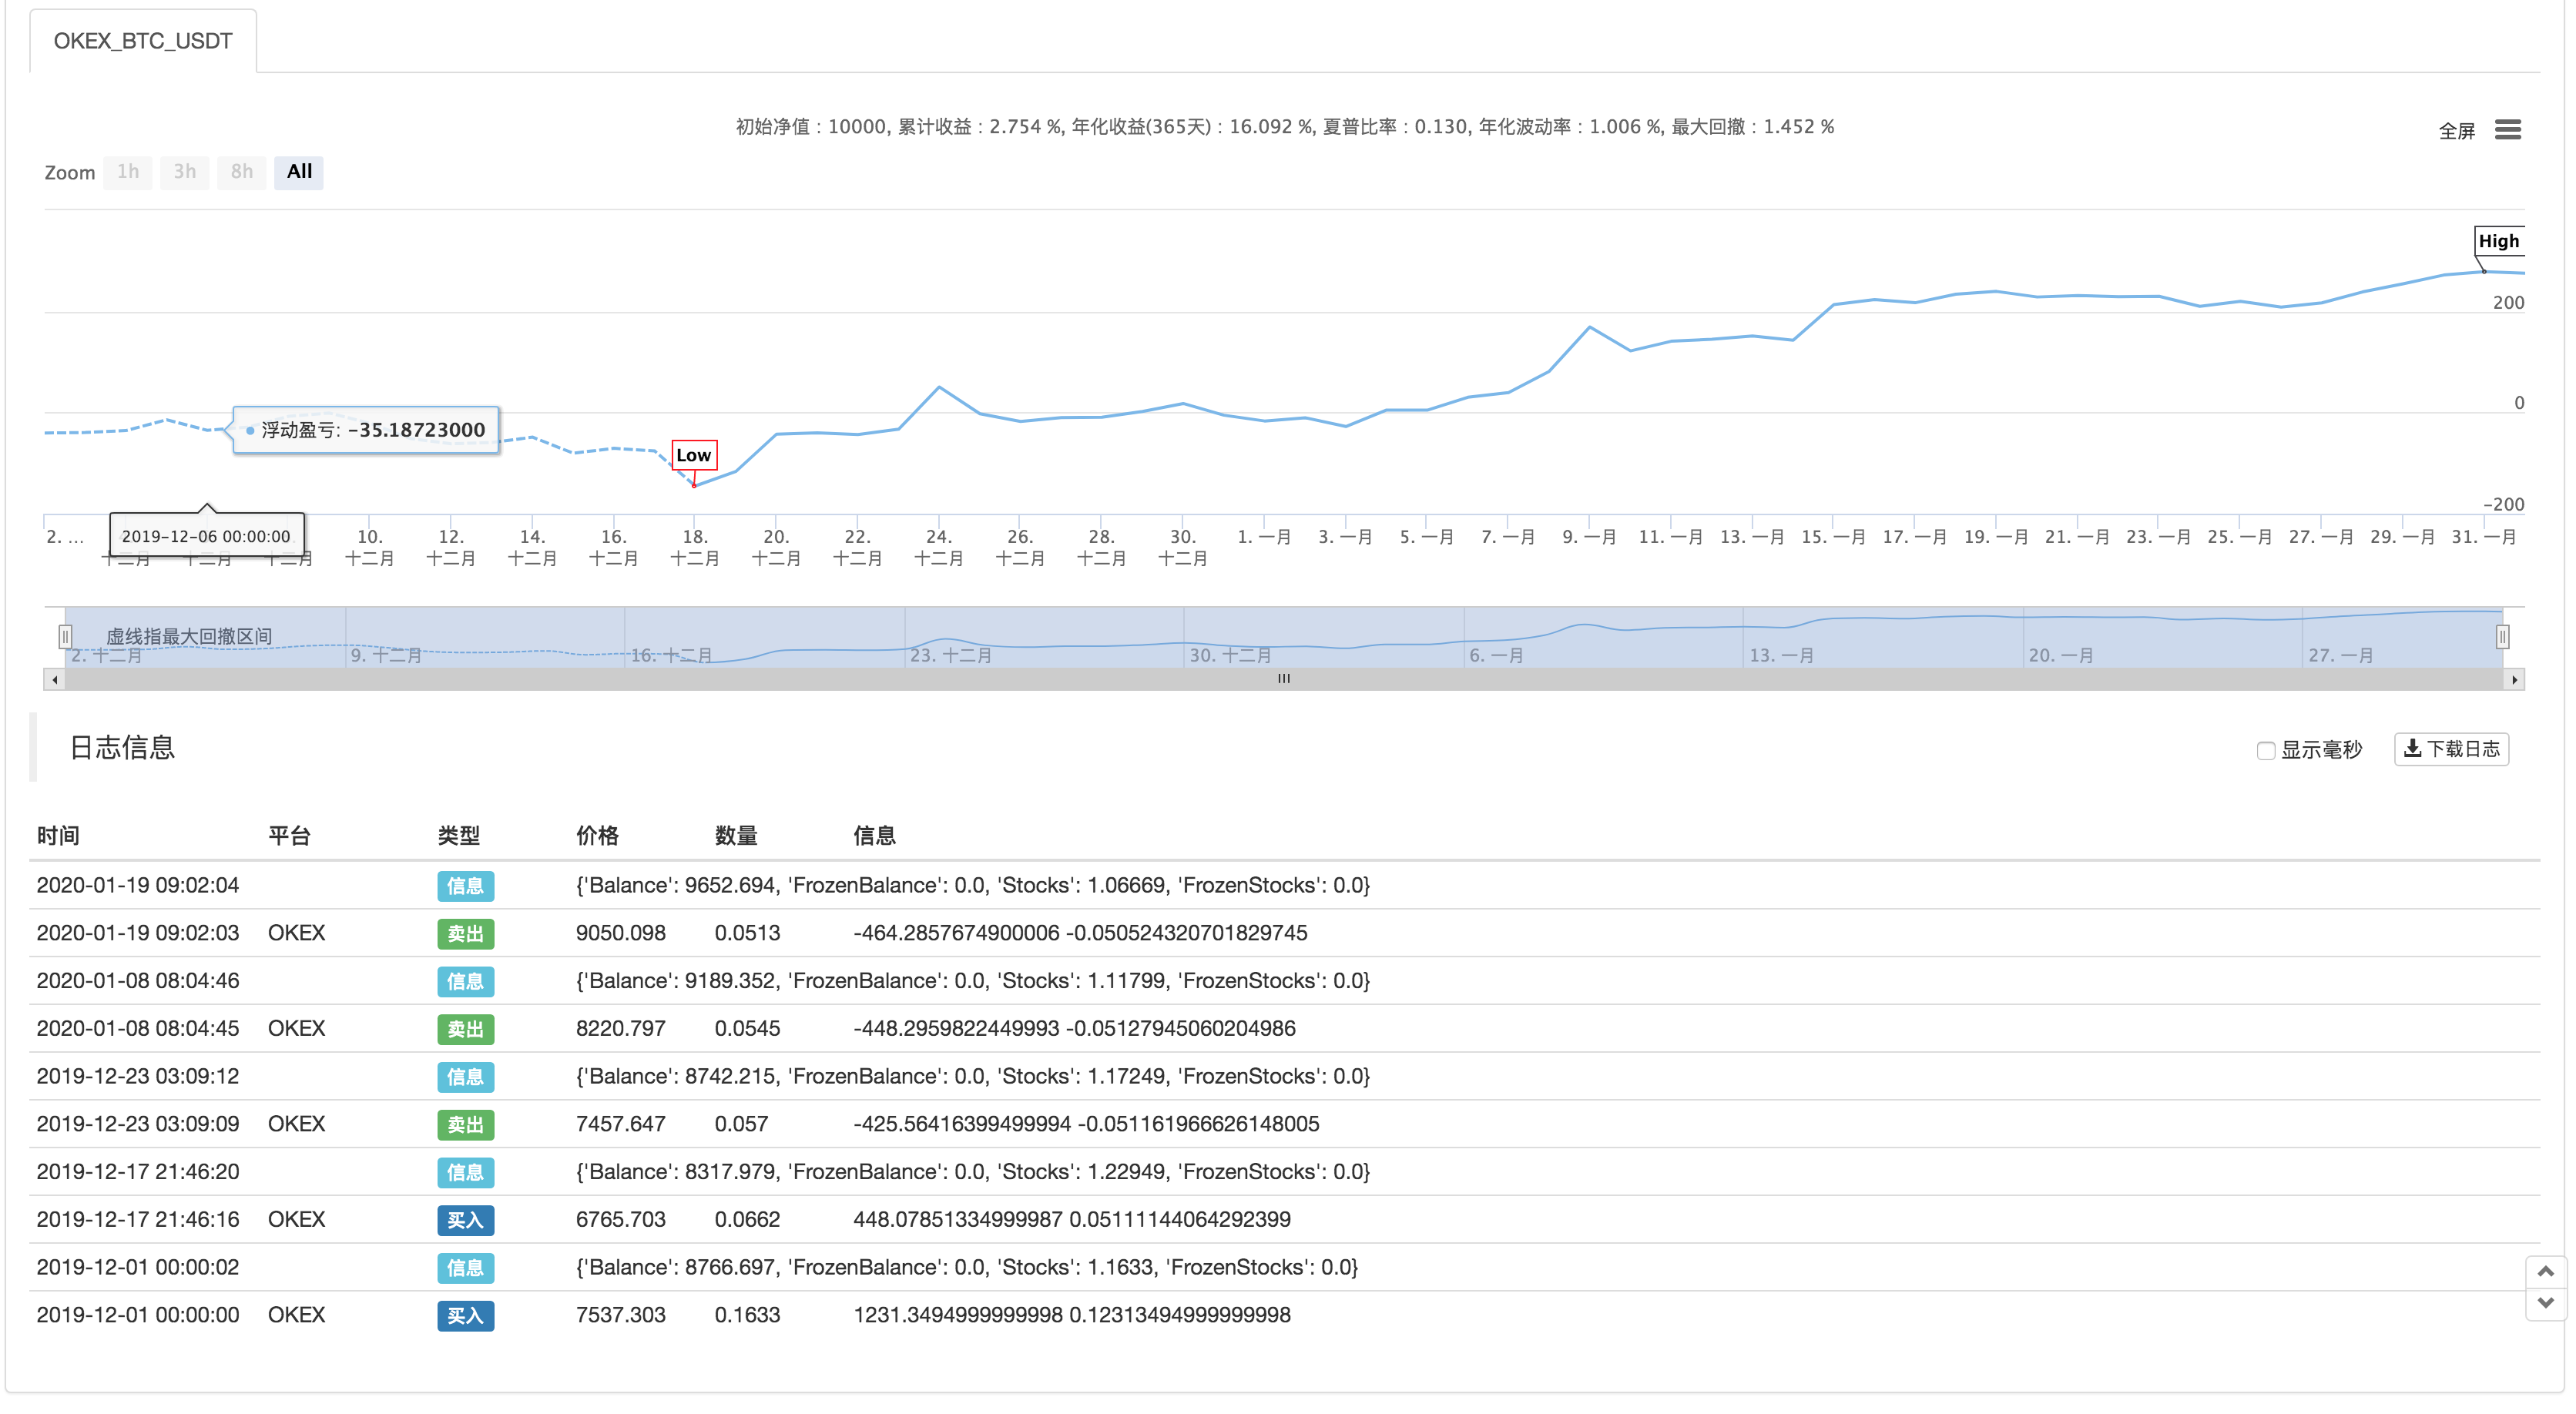Click the 买入 badge at price 7537.303
This screenshot has height=1414, width=2576.
click(465, 1315)
